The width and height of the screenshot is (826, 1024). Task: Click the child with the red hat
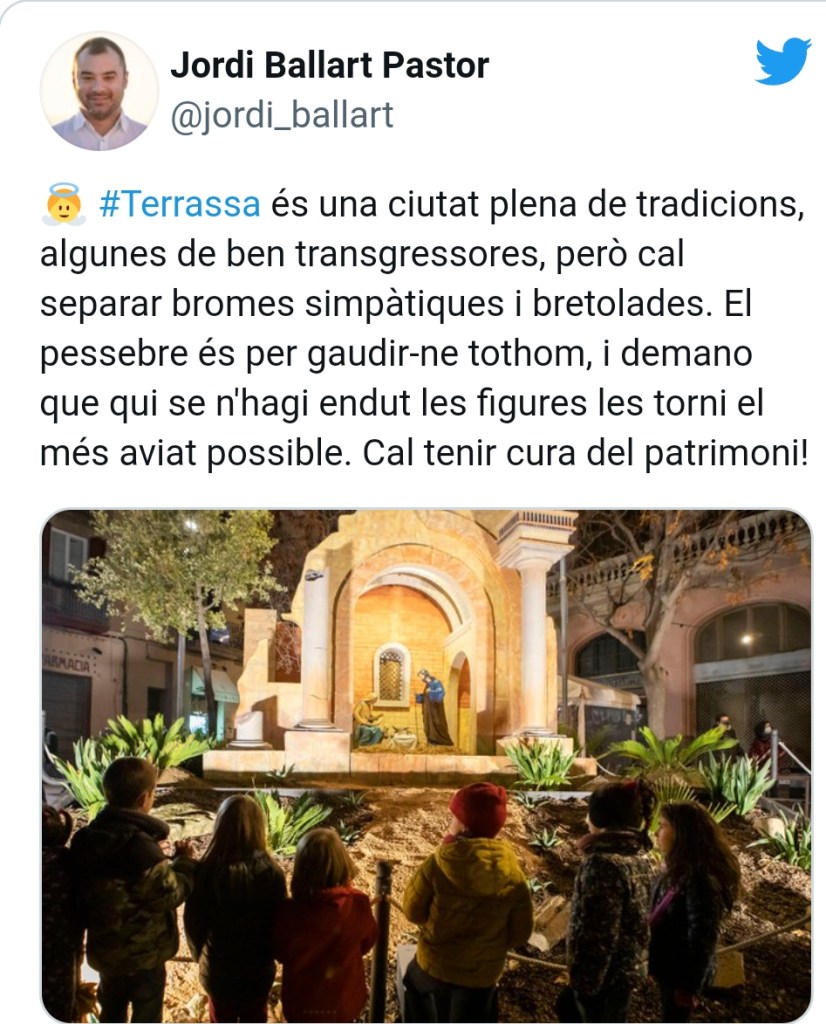tap(478, 809)
